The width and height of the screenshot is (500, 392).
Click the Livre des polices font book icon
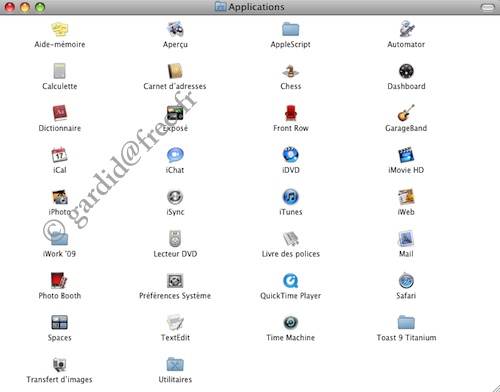tap(291, 239)
